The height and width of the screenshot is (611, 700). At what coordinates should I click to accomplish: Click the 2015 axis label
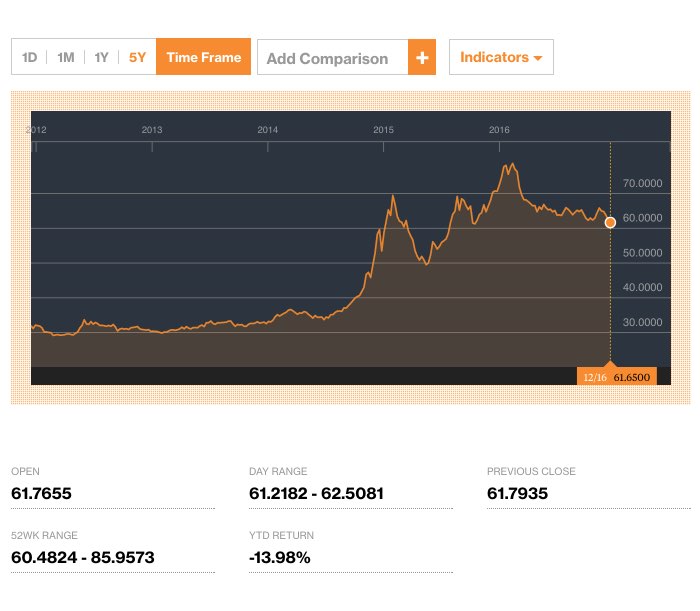pyautogui.click(x=383, y=130)
